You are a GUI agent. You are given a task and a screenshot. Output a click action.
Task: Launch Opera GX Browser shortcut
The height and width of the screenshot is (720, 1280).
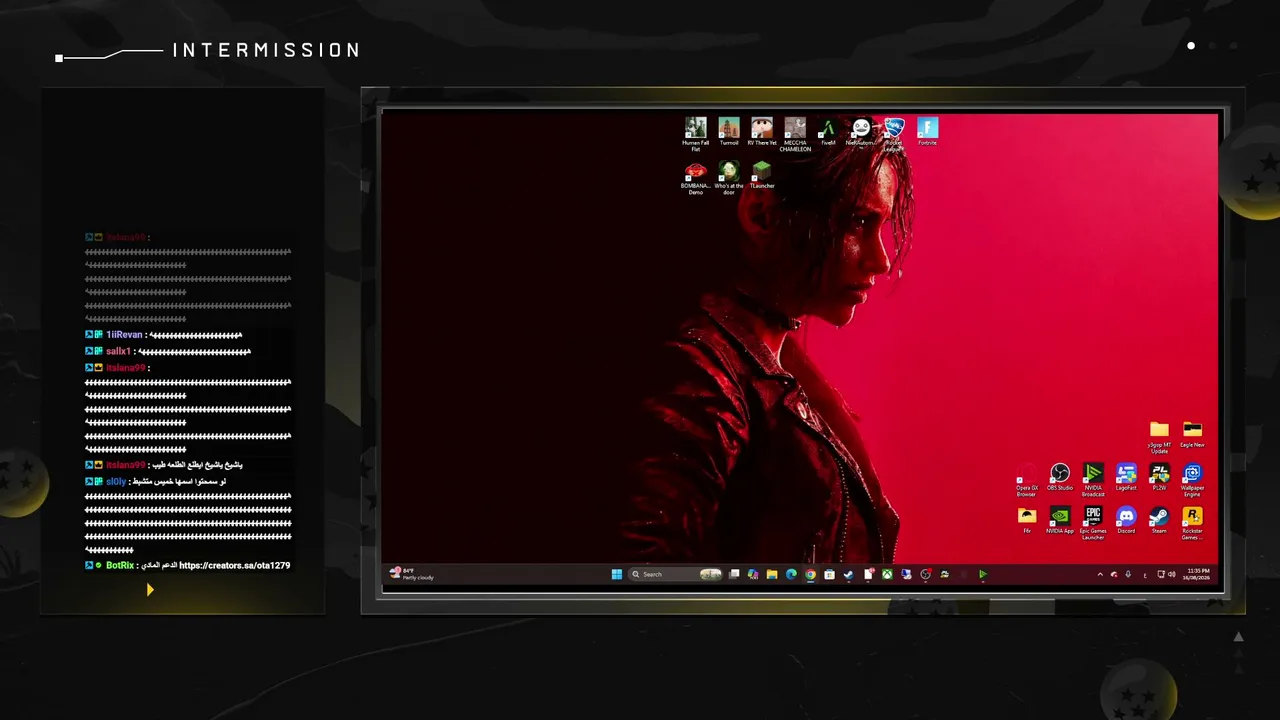1027,480
